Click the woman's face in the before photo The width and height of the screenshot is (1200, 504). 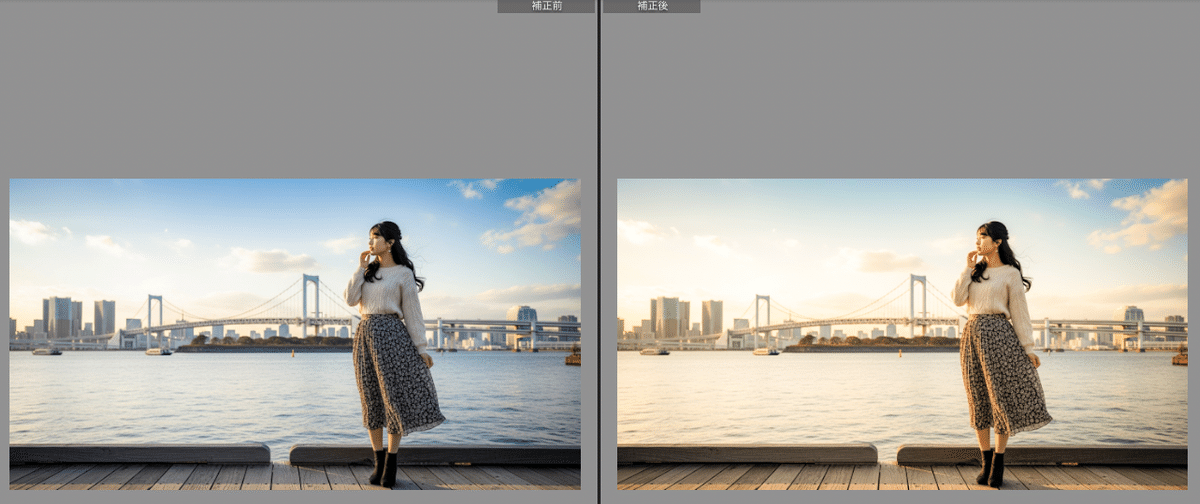point(378,242)
